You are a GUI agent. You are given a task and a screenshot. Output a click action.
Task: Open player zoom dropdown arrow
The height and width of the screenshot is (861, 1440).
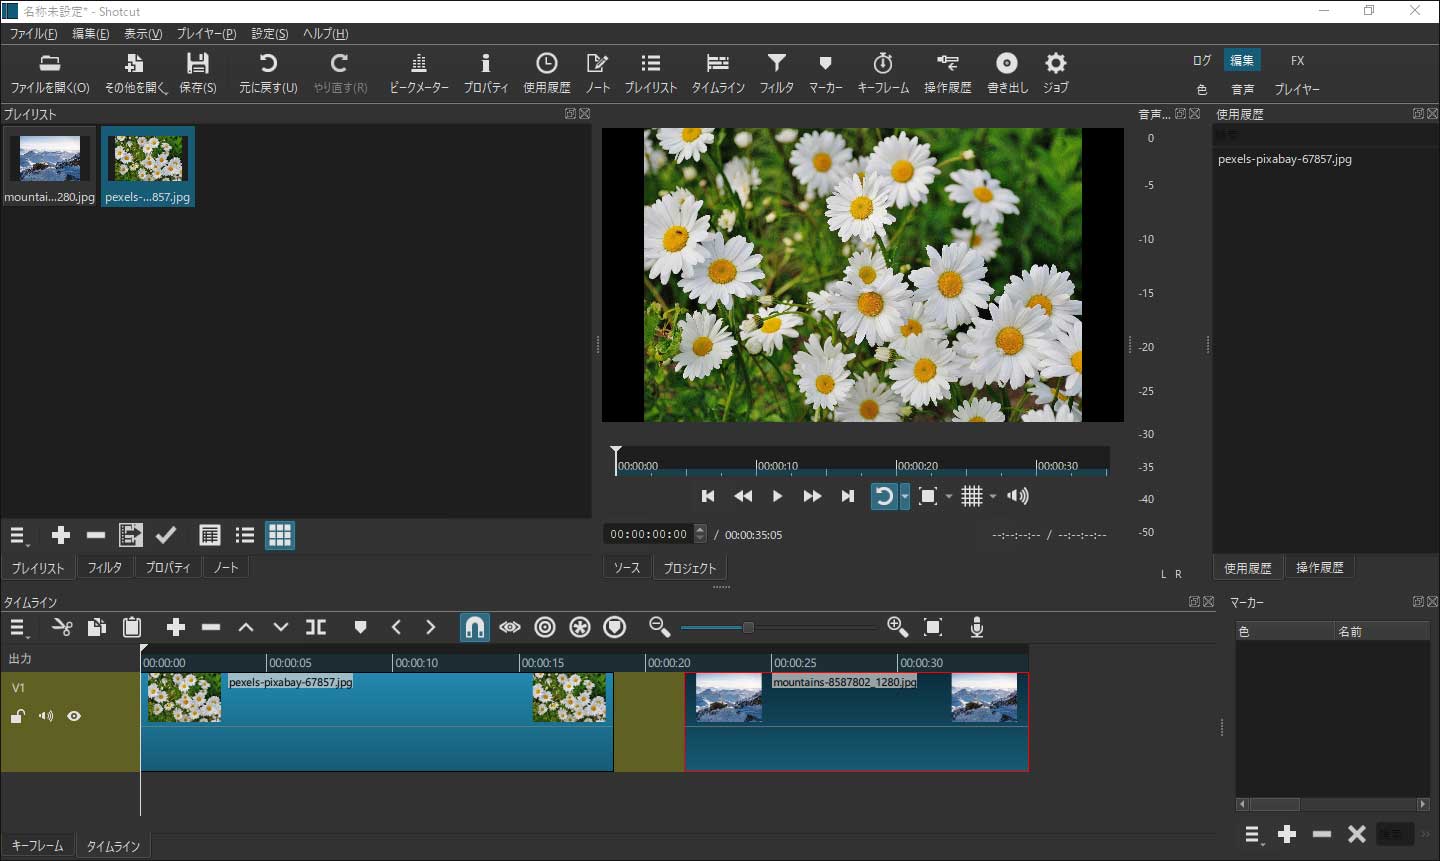tap(948, 496)
